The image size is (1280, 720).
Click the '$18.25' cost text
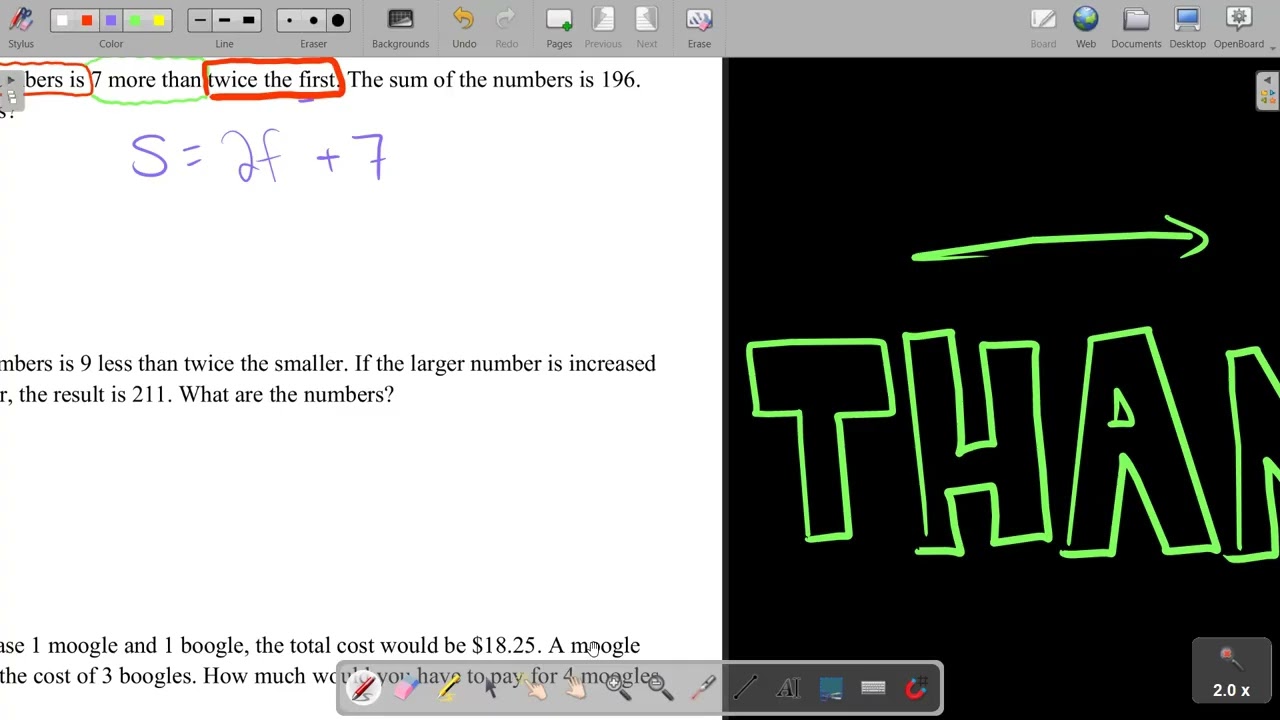point(504,645)
